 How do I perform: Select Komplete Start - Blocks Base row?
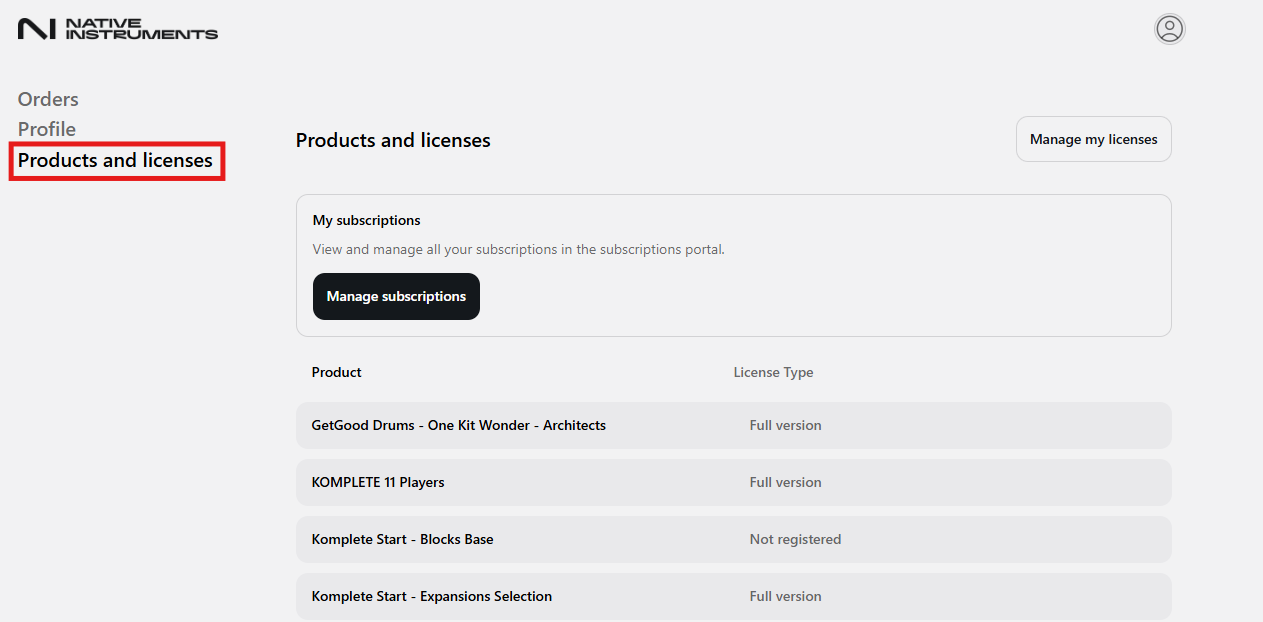pos(733,539)
